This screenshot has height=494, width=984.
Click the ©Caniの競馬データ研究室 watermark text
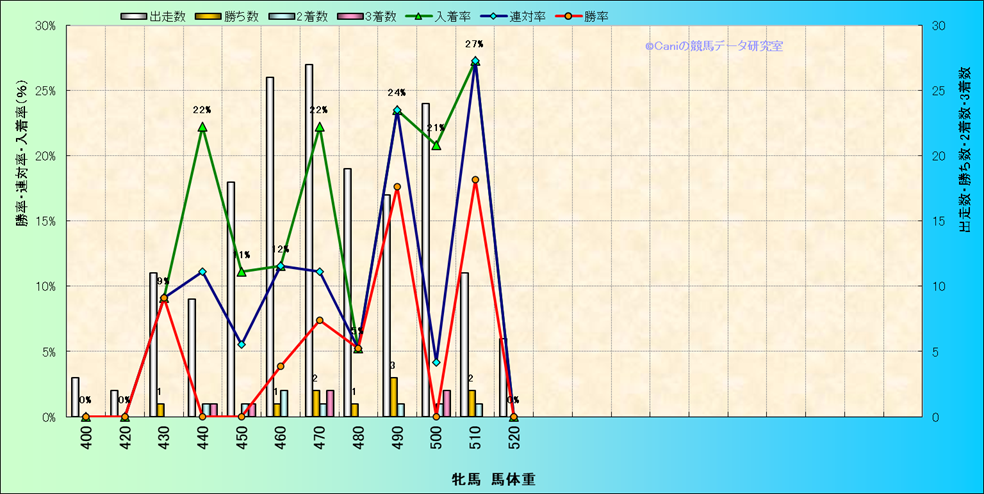[713, 46]
